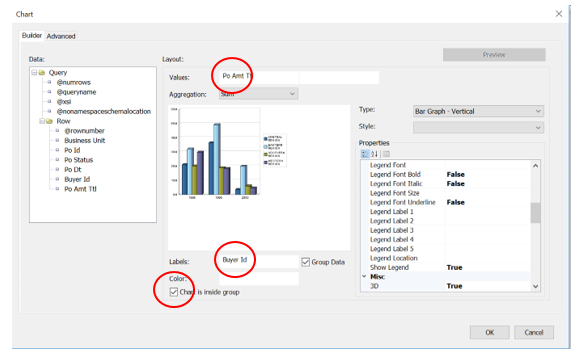Click properties scrollbar down arrow
The image size is (583, 362).
click(535, 286)
